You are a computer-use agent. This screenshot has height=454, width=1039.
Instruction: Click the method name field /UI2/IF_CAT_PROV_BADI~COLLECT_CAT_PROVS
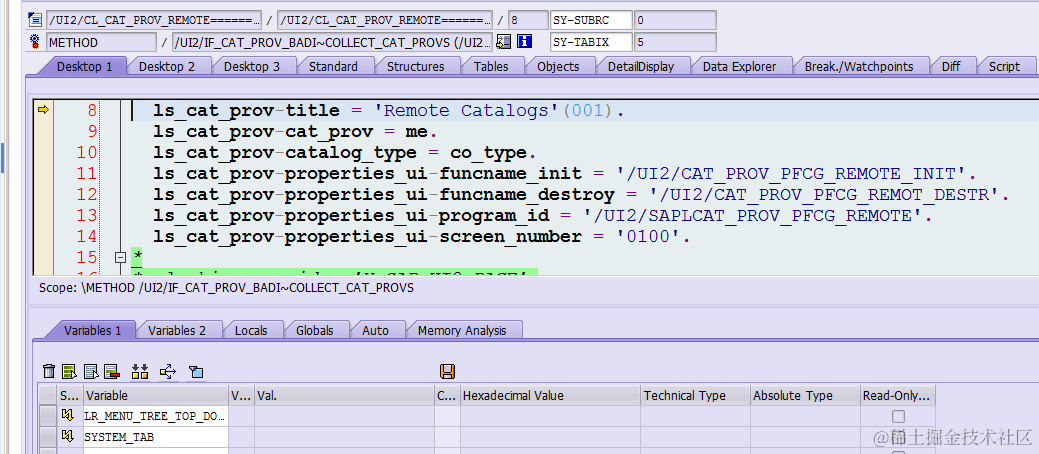(x=333, y=42)
